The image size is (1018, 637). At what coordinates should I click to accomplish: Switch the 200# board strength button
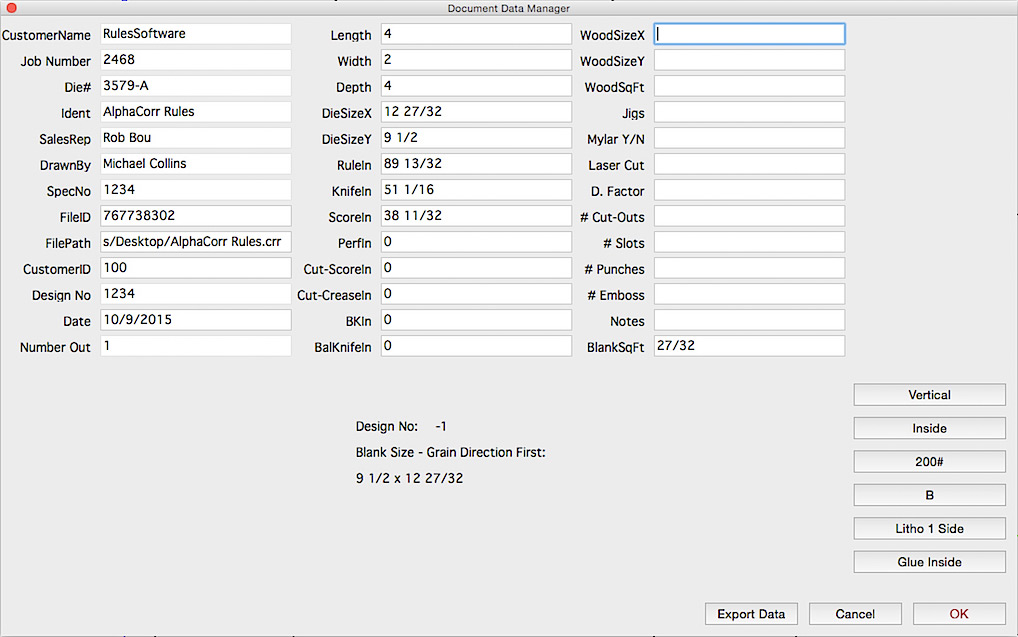pyautogui.click(x=929, y=462)
